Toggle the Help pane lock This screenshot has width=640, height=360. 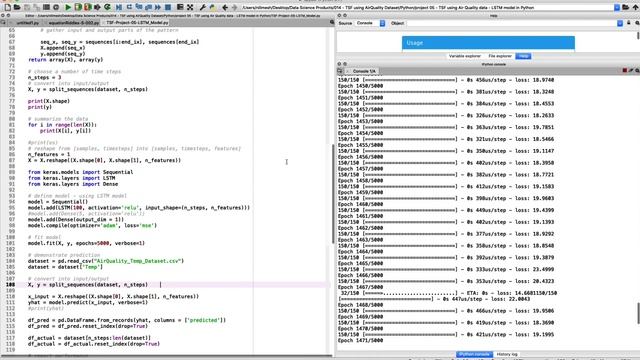[x=629, y=23]
